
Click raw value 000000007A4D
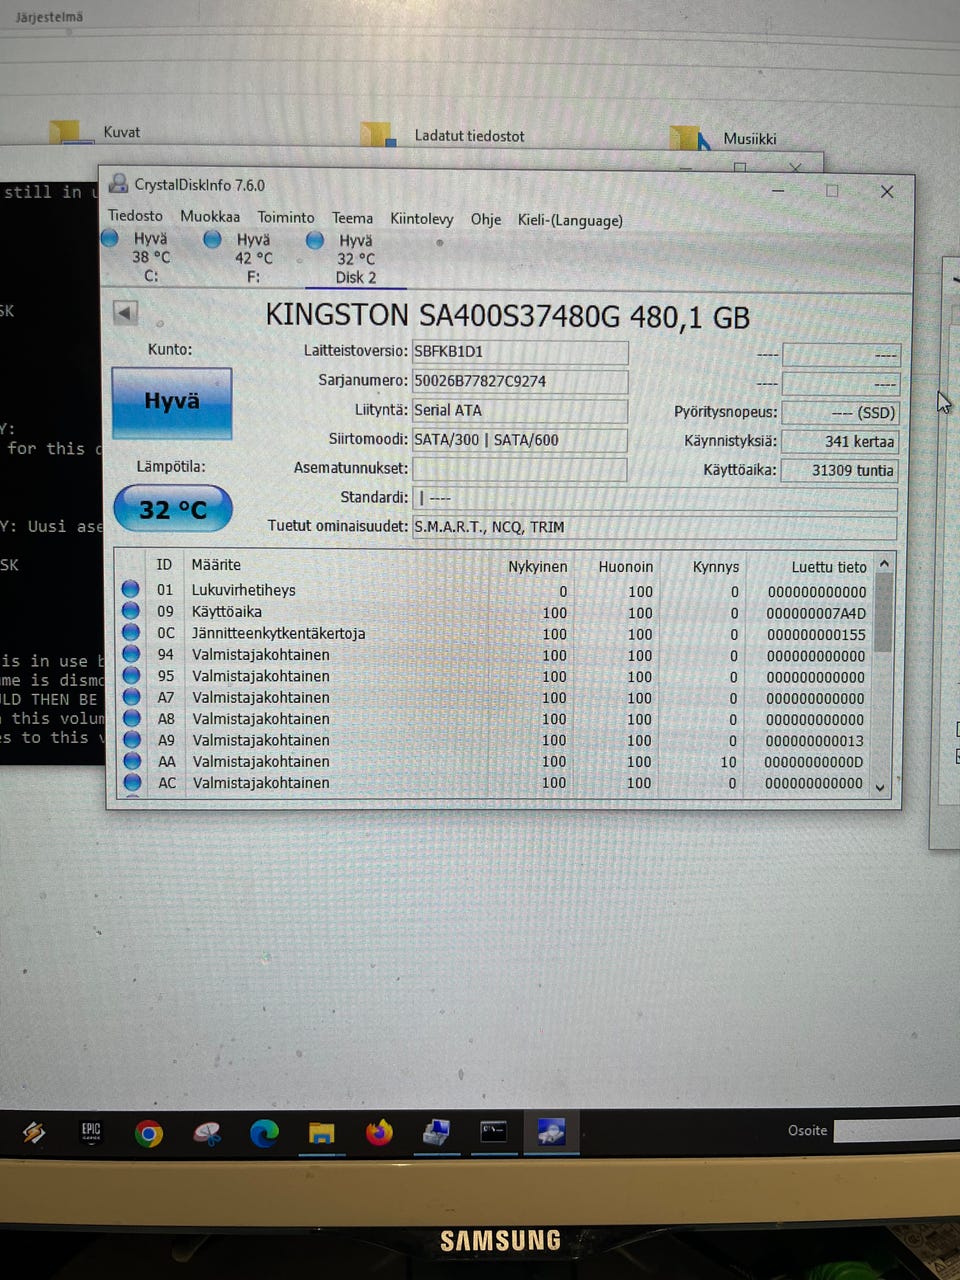[816, 613]
